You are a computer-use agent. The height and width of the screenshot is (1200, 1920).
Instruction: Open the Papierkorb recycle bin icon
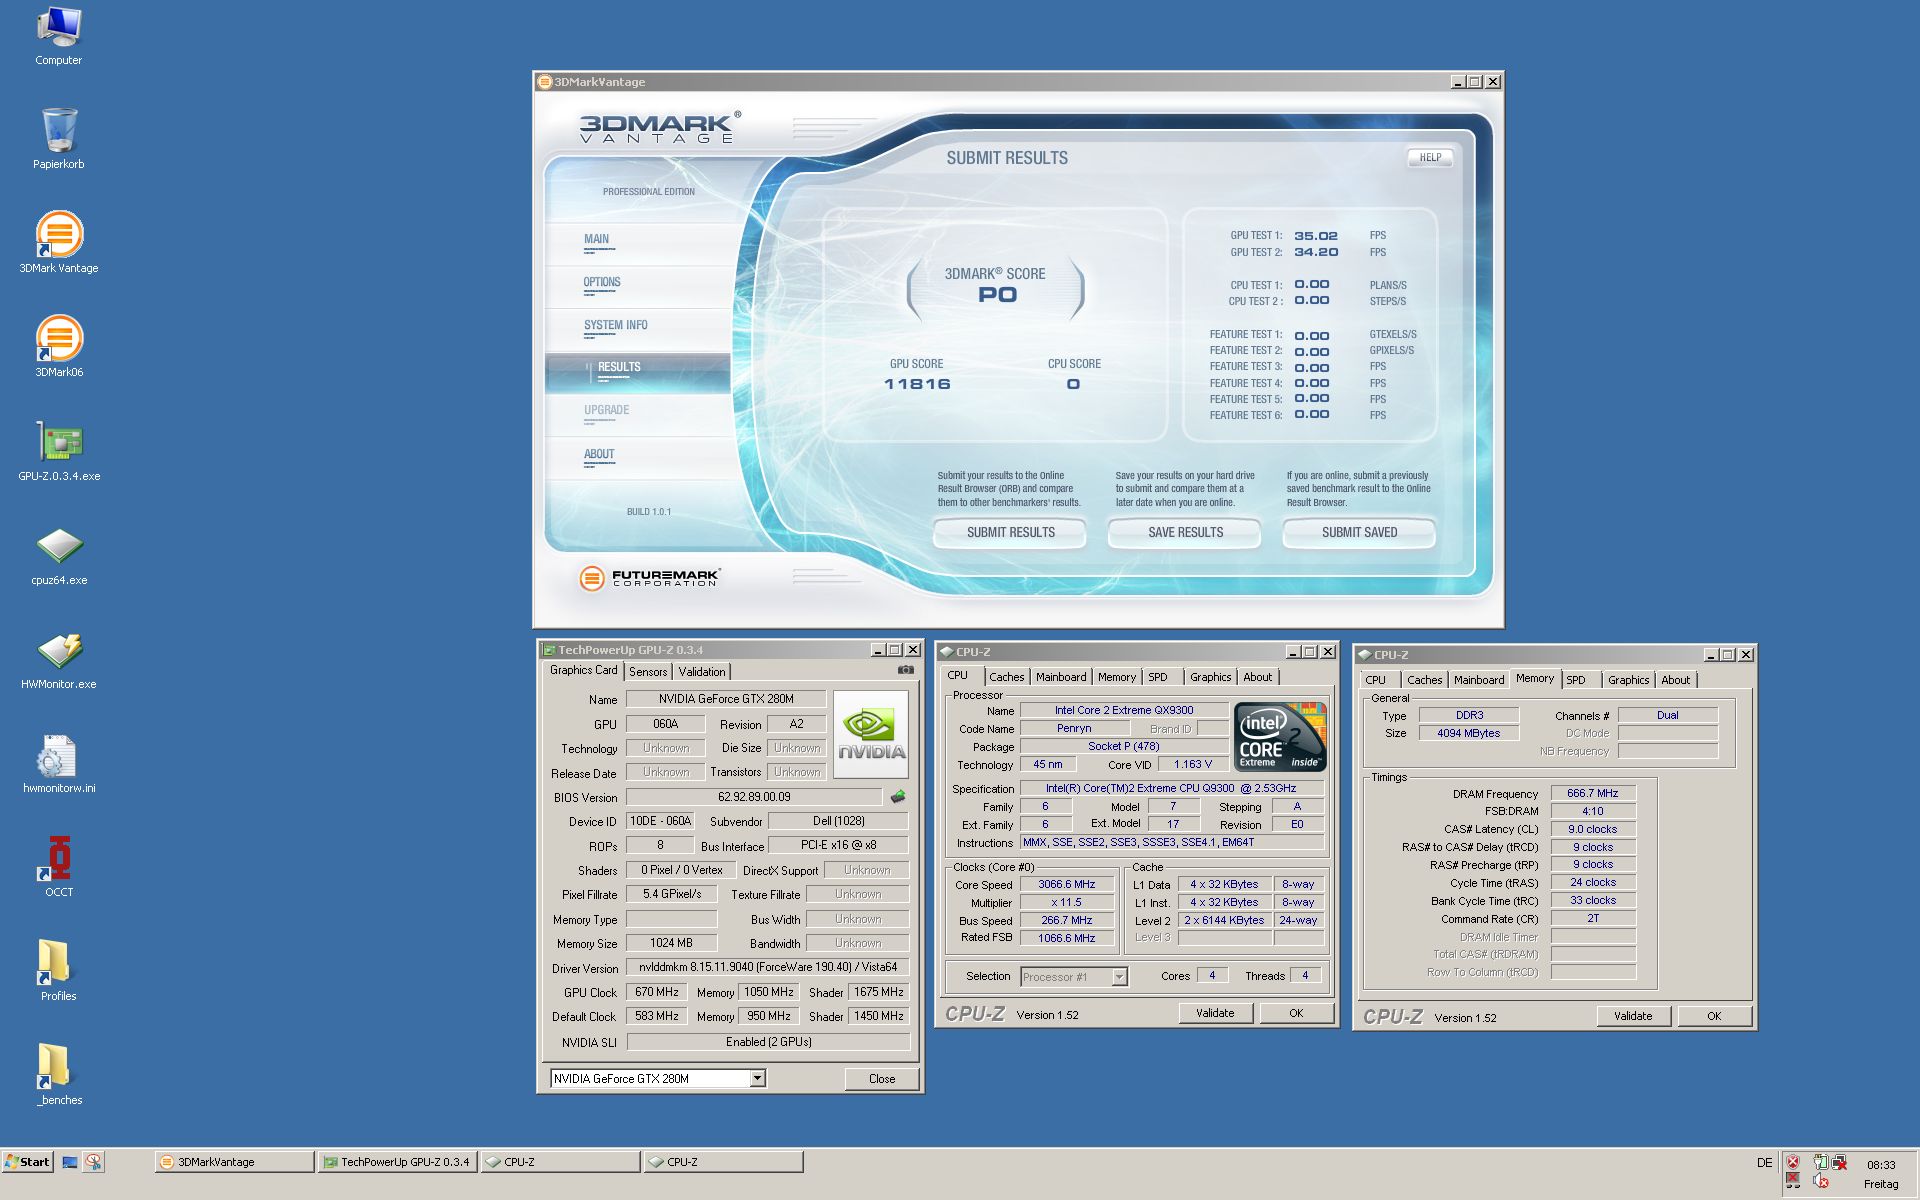click(x=58, y=139)
